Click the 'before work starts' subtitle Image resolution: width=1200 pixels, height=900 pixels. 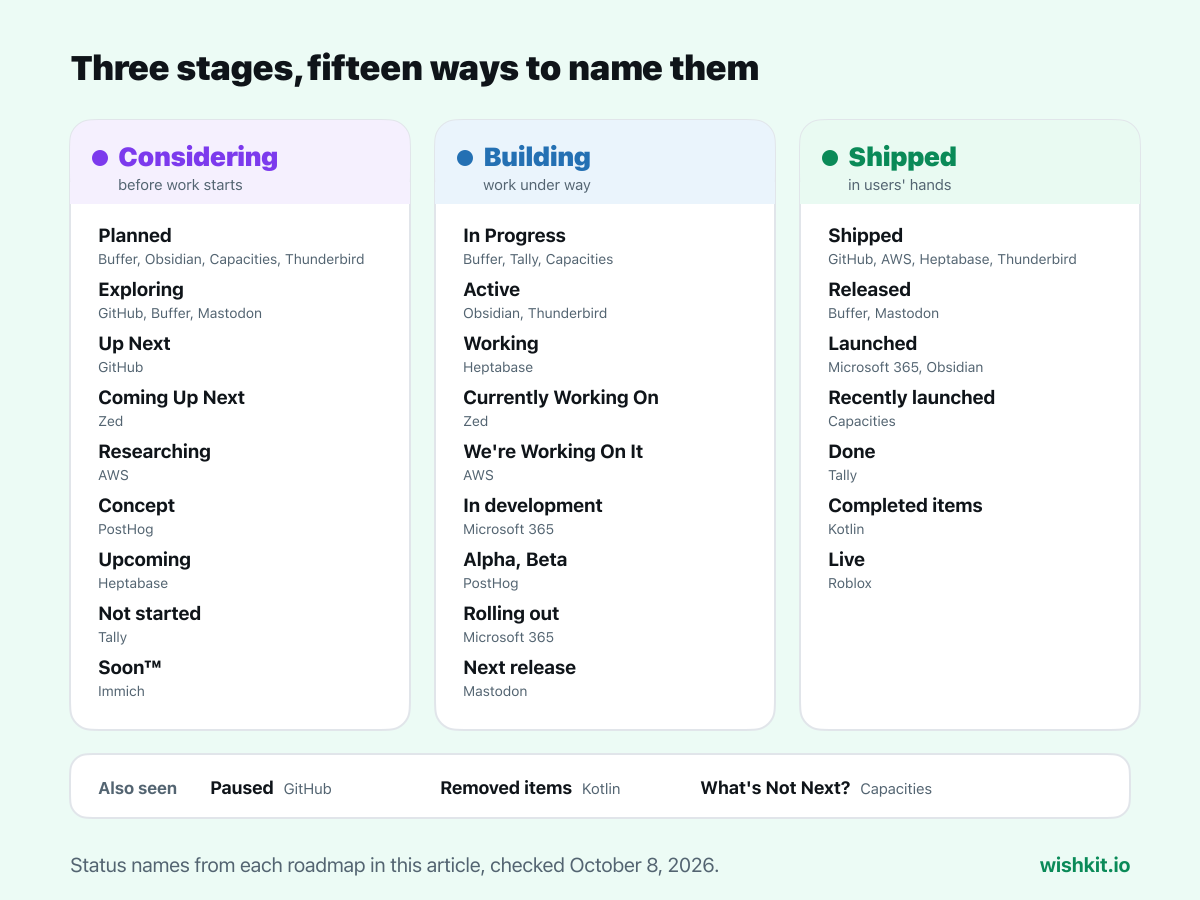click(180, 185)
